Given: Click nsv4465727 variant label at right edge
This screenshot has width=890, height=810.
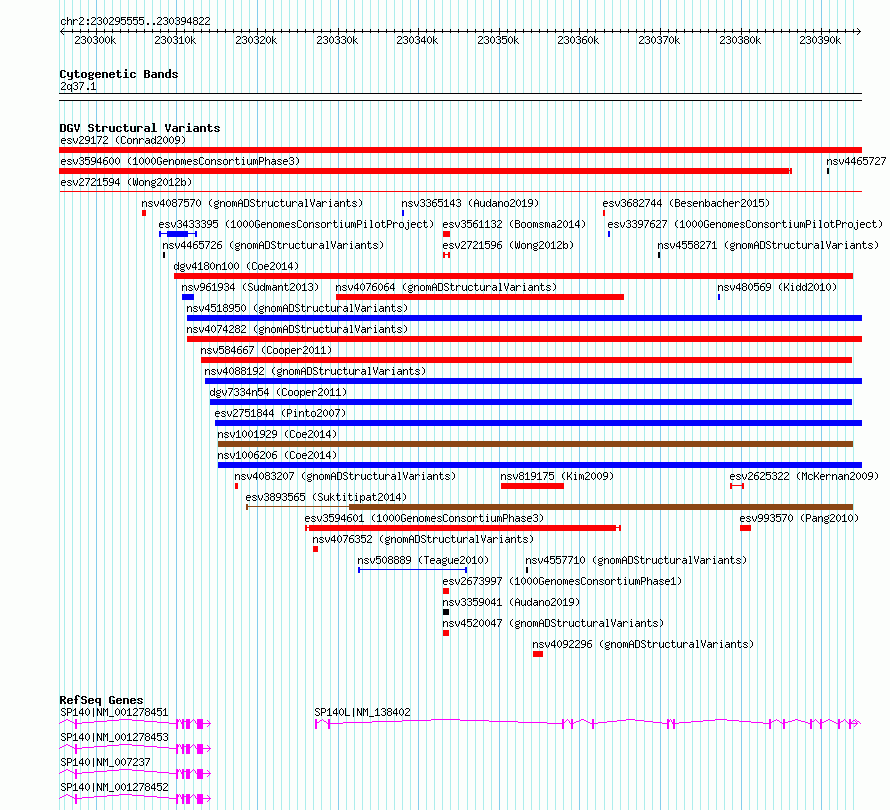Looking at the screenshot, I should pos(856,161).
